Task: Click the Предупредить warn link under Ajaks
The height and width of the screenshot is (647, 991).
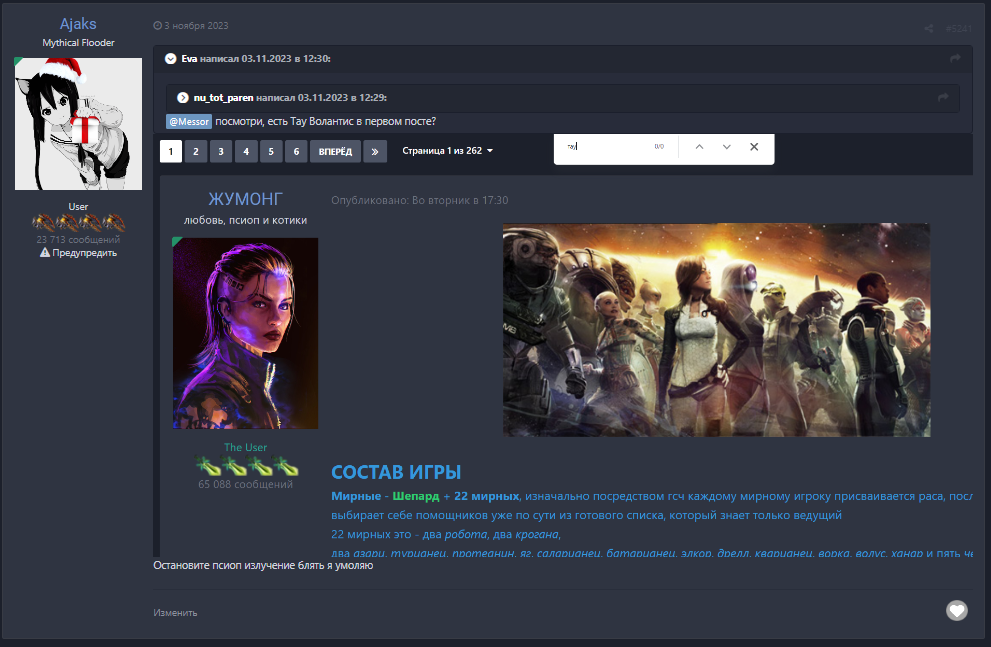Action: click(78, 253)
